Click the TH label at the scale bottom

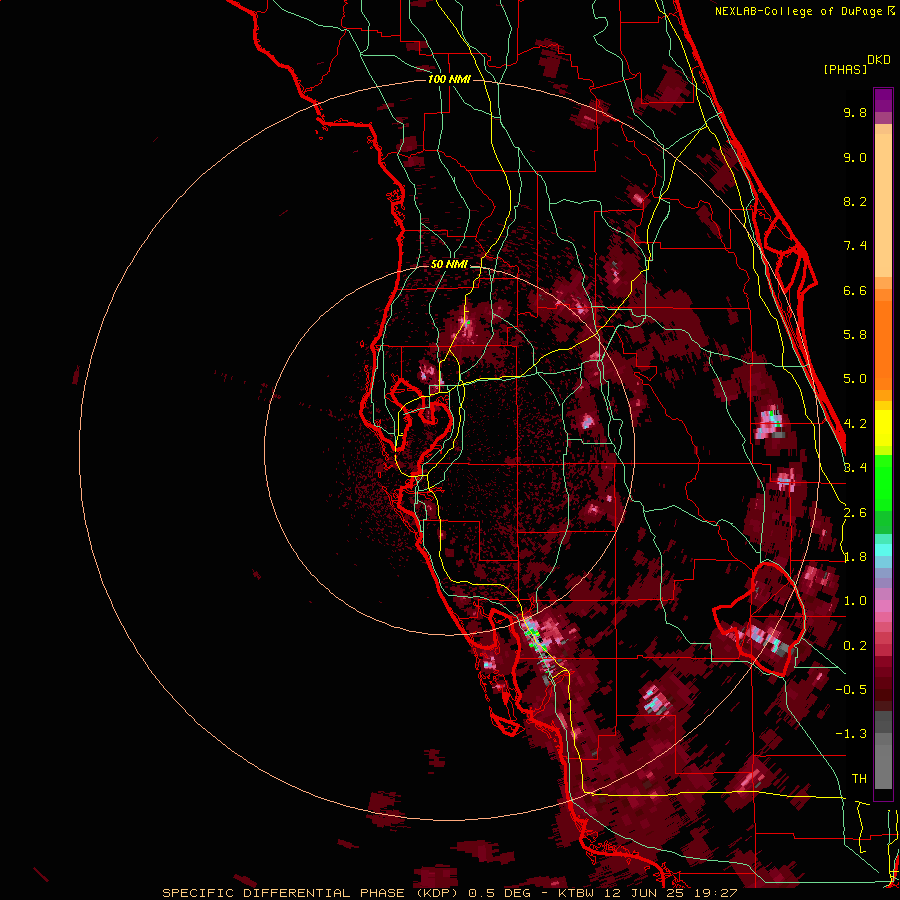pyautogui.click(x=859, y=778)
